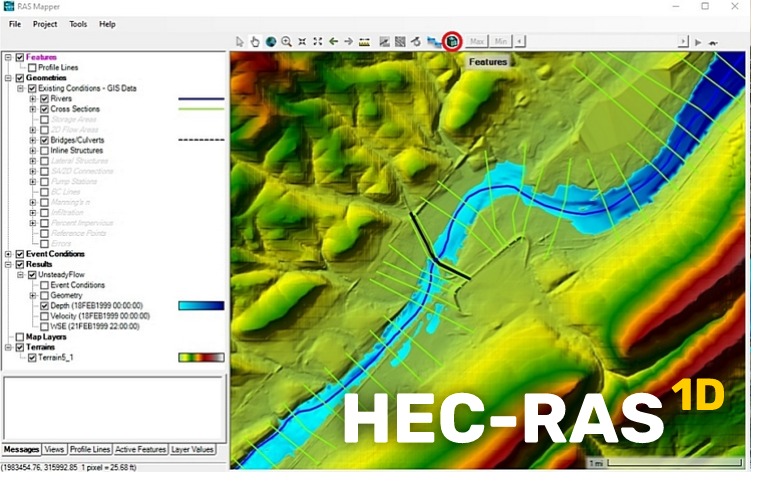Expand the Cross Sections tree node

(32, 109)
